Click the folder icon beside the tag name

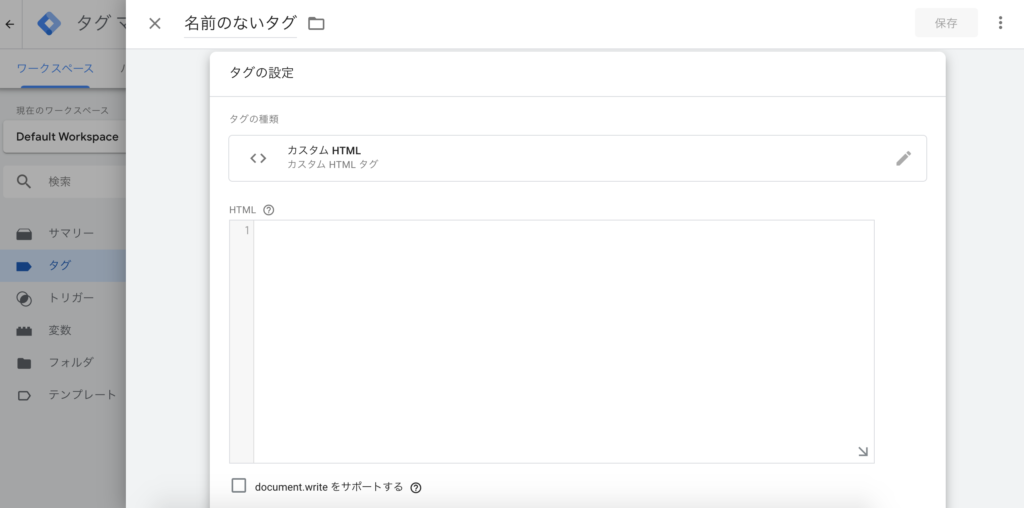click(316, 23)
